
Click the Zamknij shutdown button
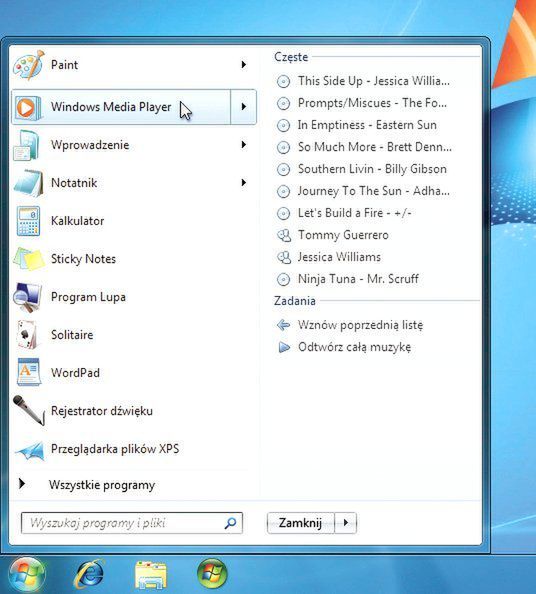301,523
